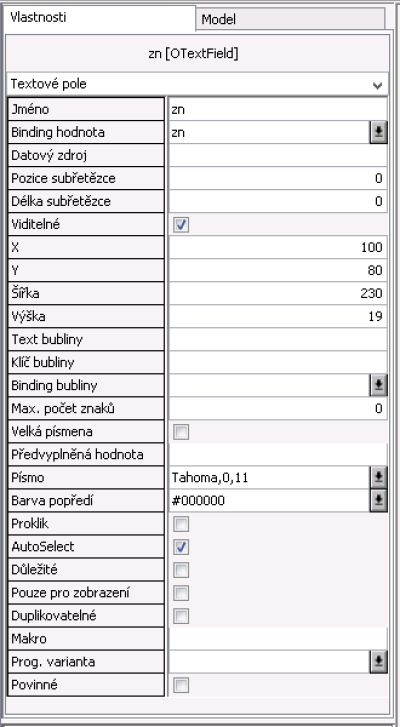Enable the Velká písmena checkbox
Image resolution: width=400 pixels, height=727 pixels.
(x=181, y=432)
